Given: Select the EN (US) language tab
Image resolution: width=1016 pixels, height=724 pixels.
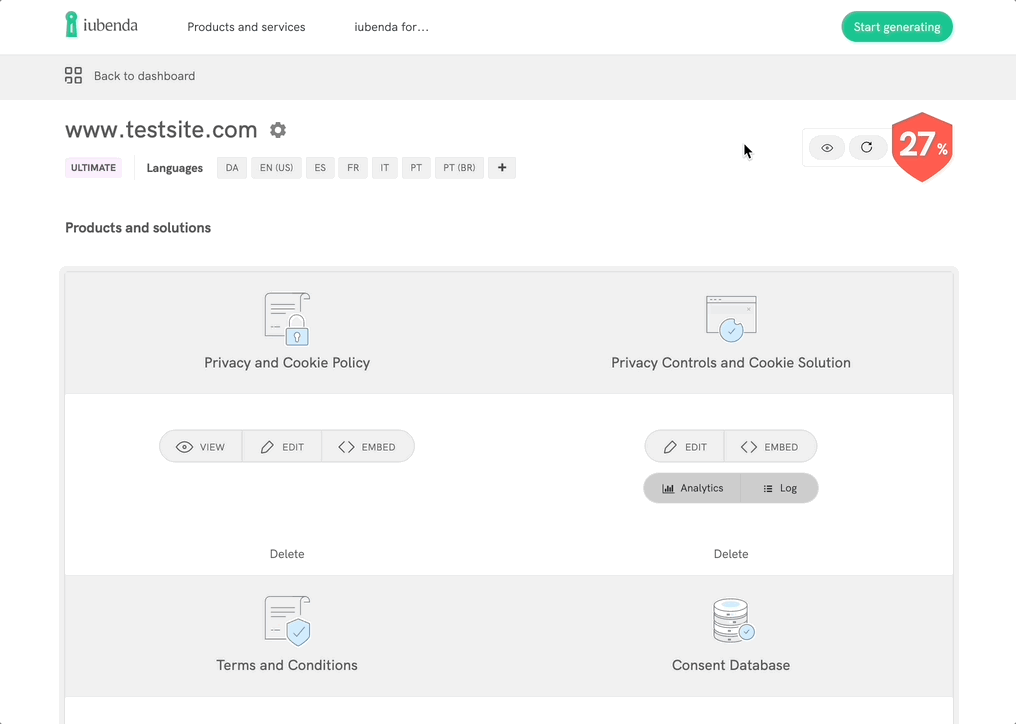Looking at the screenshot, I should tap(276, 167).
